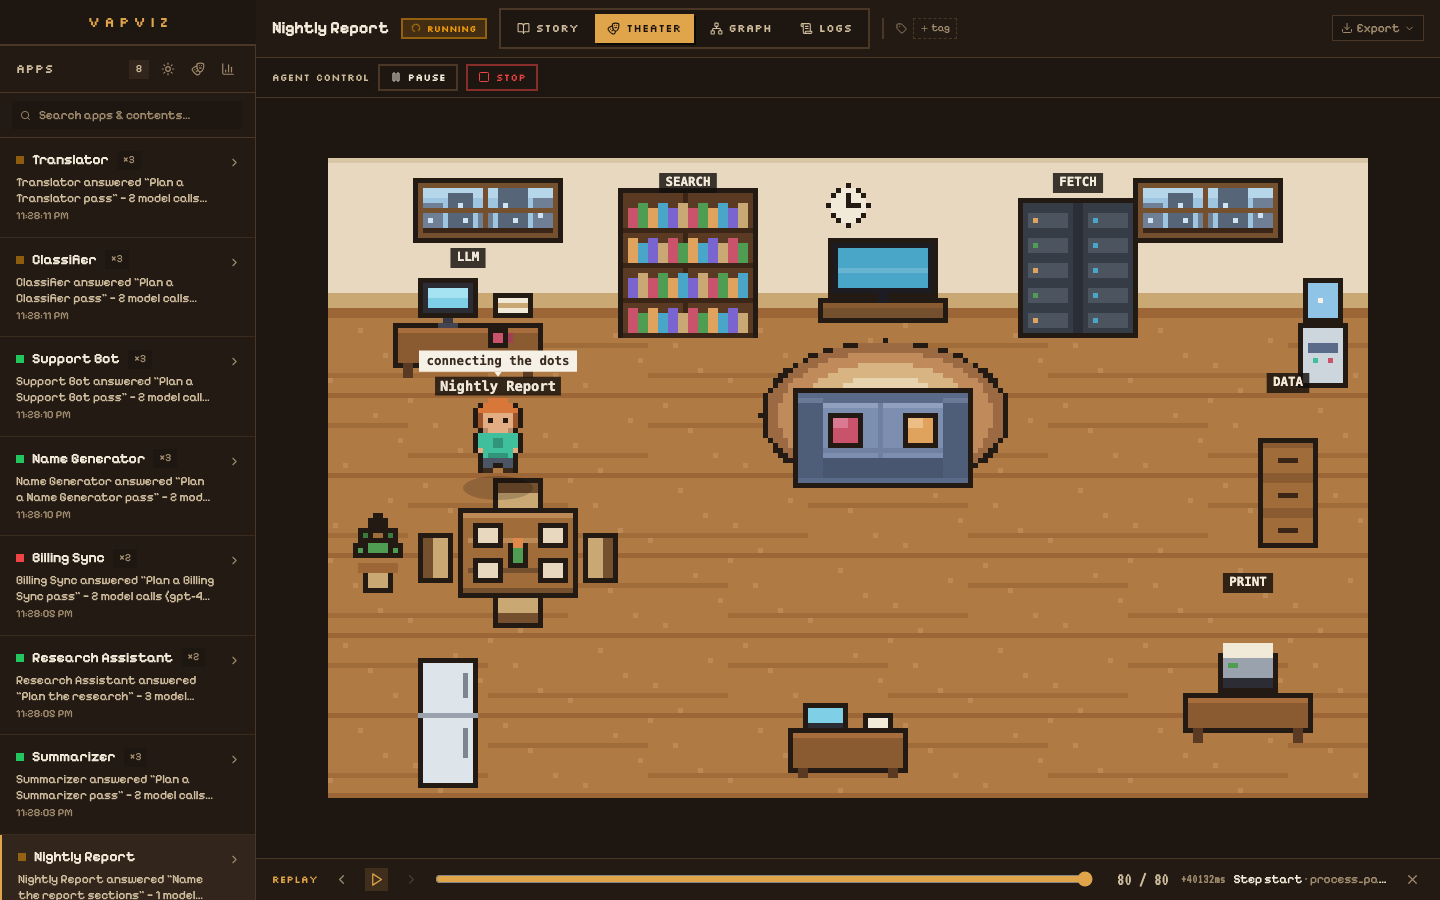The height and width of the screenshot is (900, 1440).
Task: Add a tag to the run
Action: tap(935, 28)
